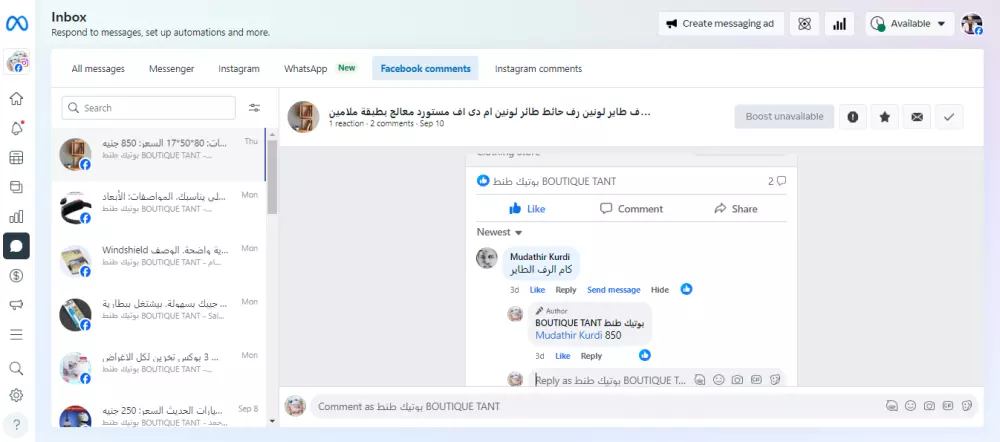This screenshot has height=442, width=1000.
Task: Click Send message under Mudathir's comment
Action: 614,290
